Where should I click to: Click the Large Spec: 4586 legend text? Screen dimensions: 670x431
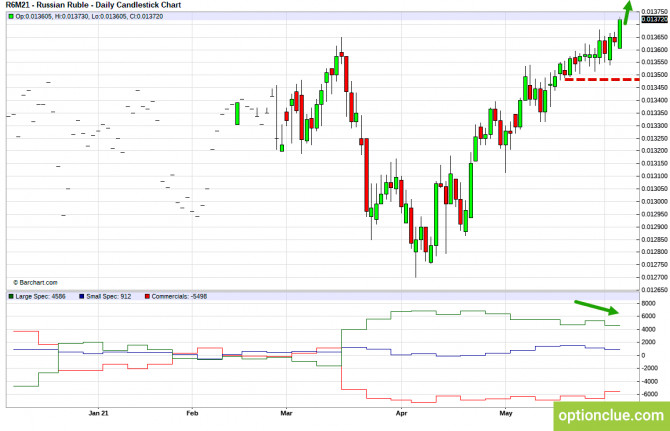click(41, 296)
